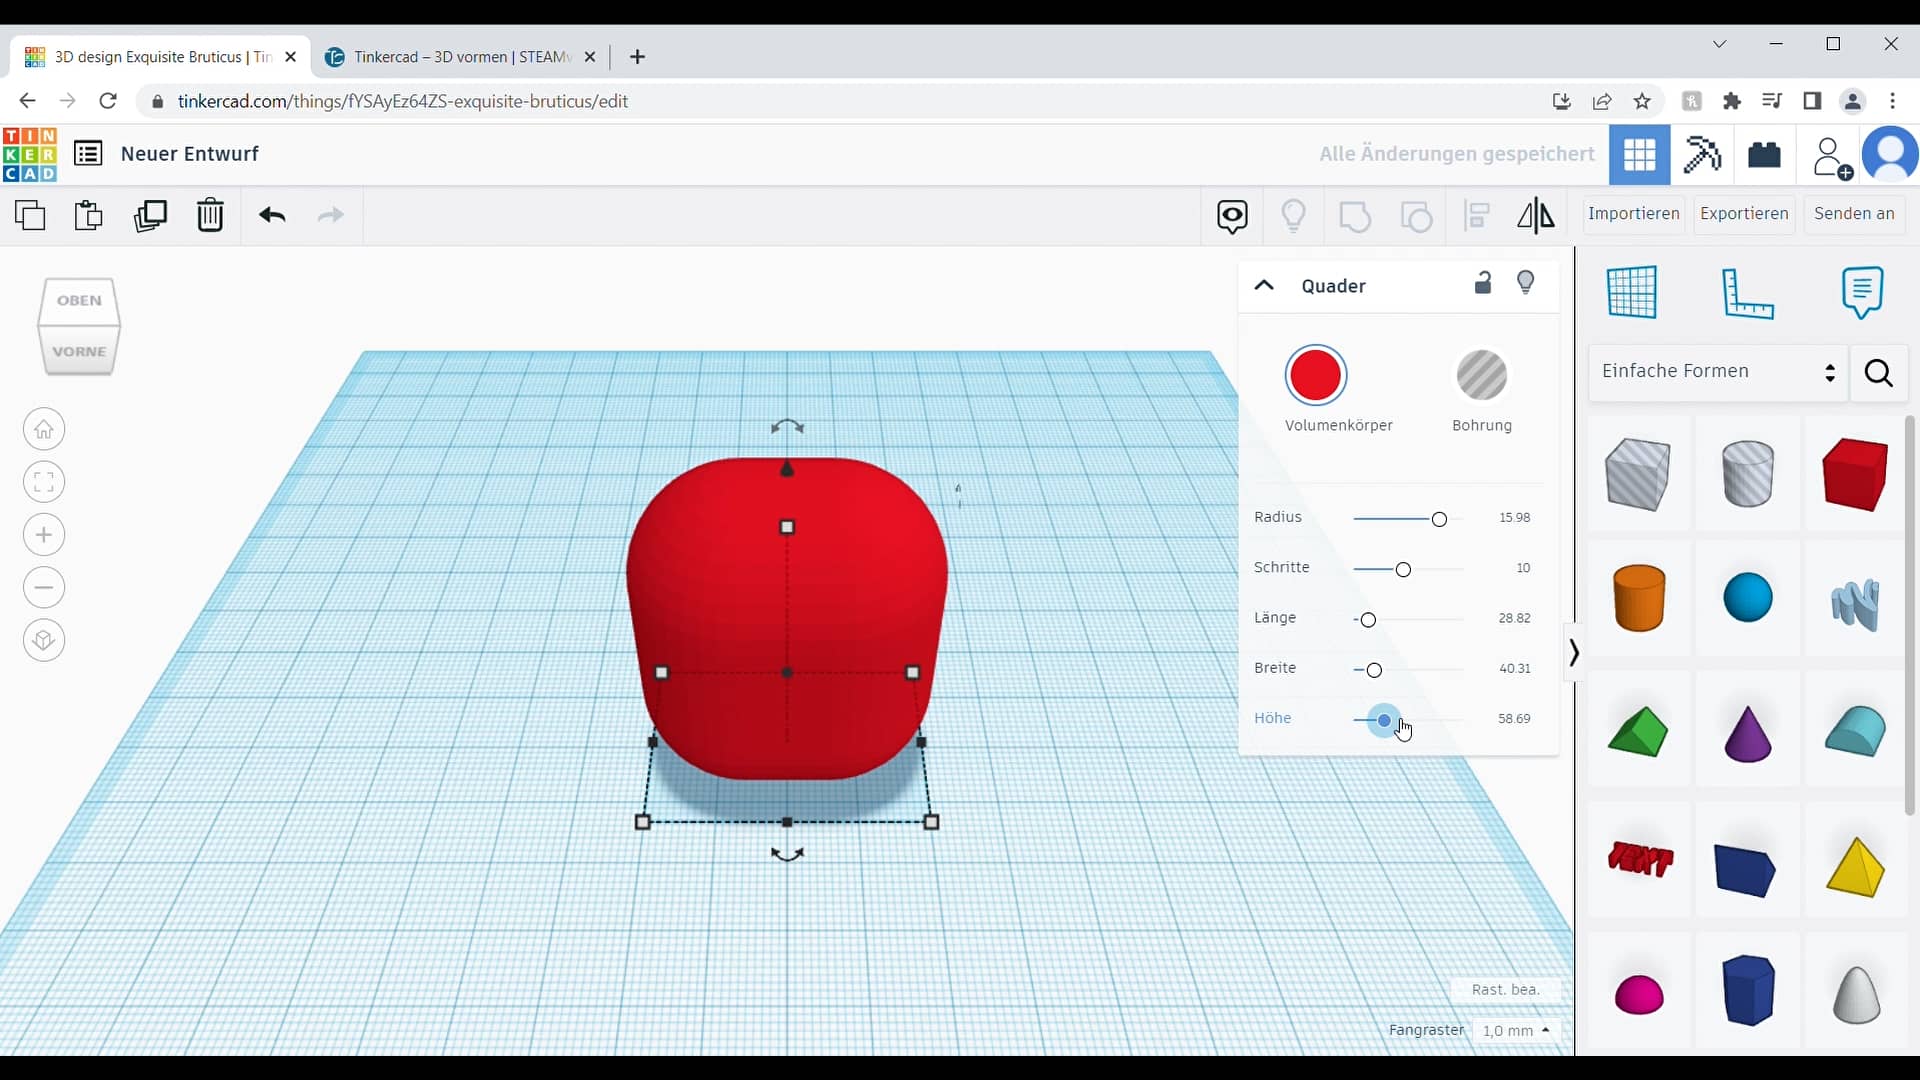Zoom in with plus button
The height and width of the screenshot is (1080, 1920).
click(x=44, y=535)
